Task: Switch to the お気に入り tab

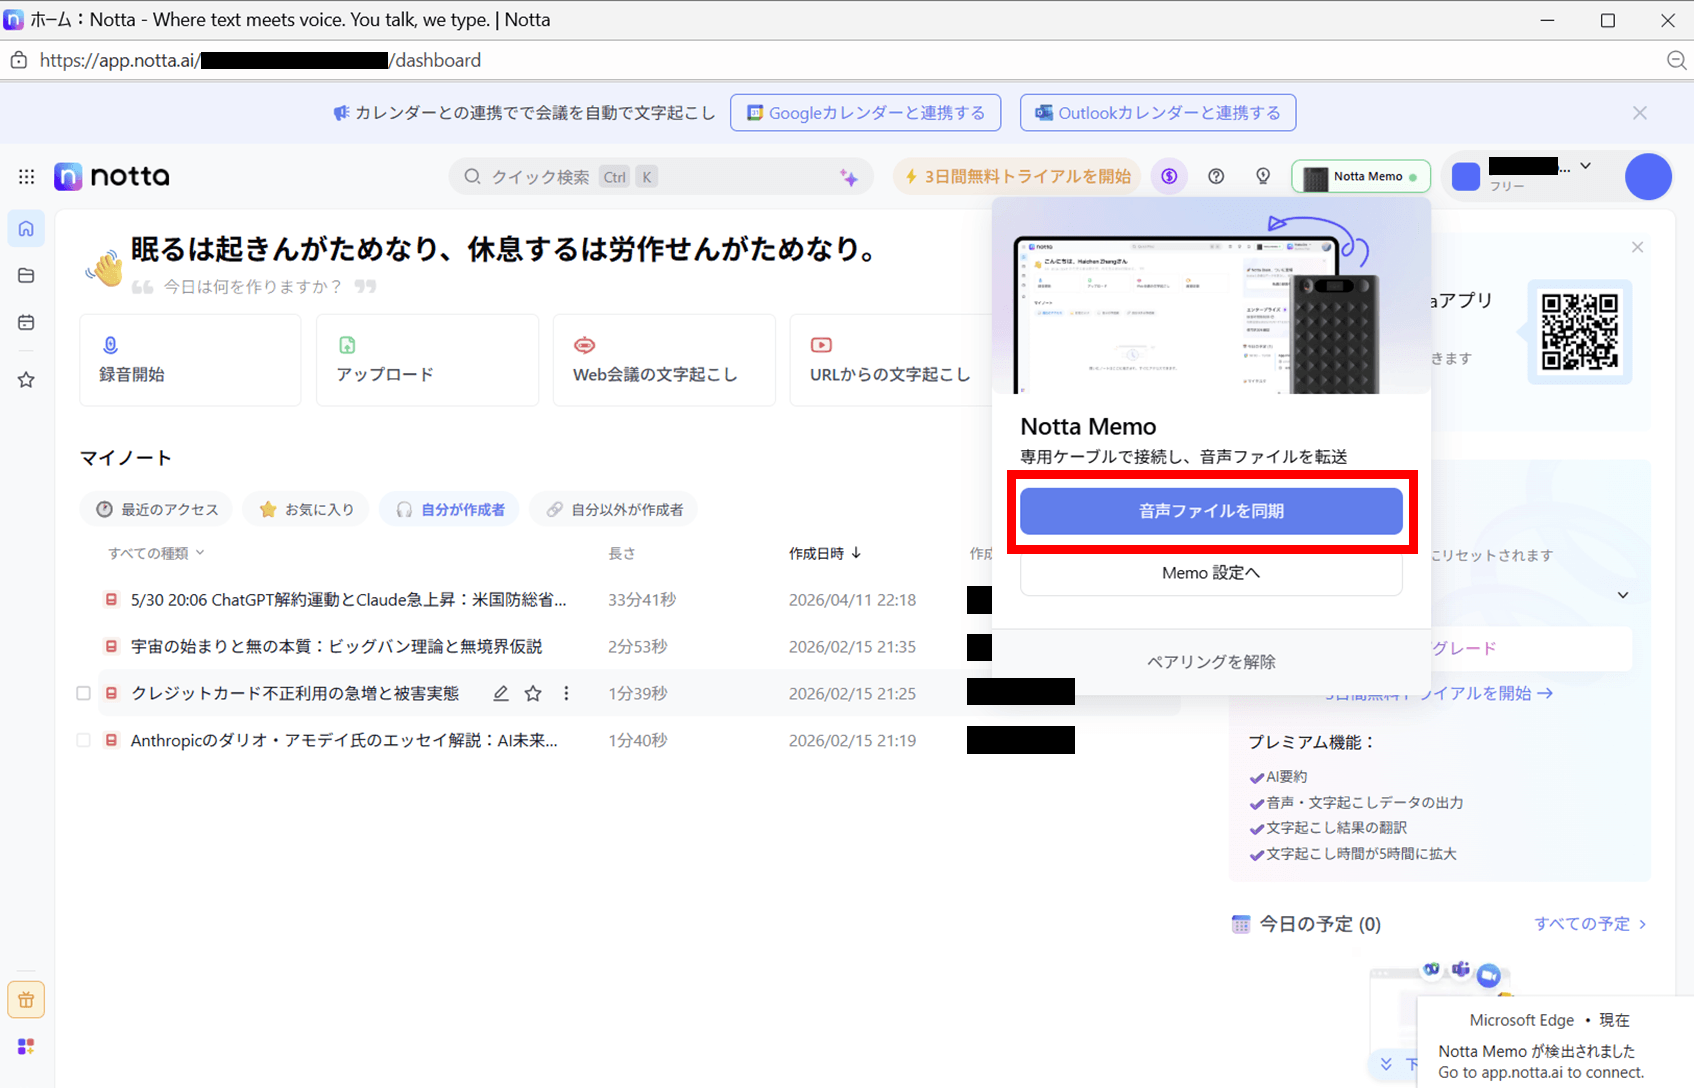Action: click(x=307, y=510)
